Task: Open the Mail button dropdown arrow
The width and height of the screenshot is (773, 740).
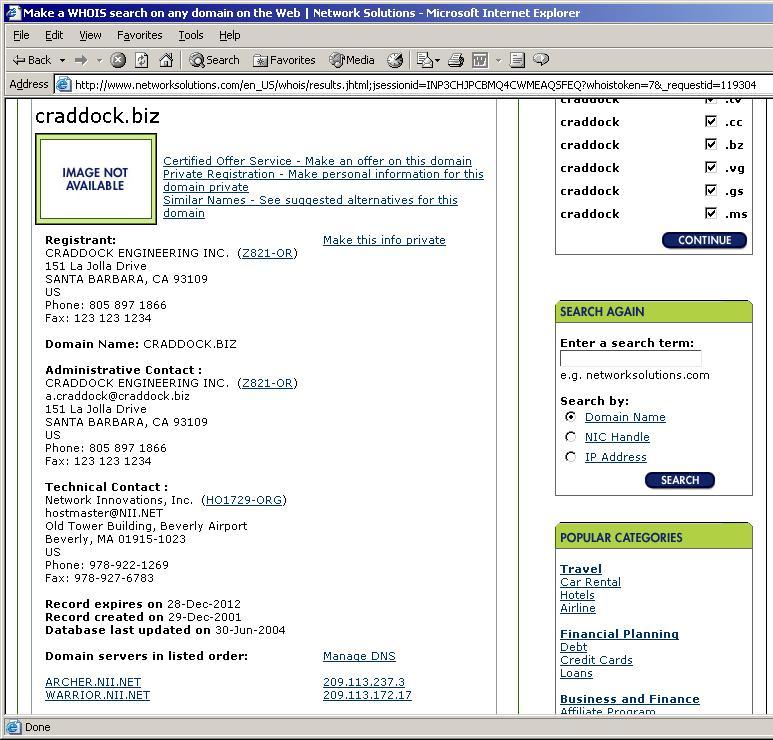Action: (x=437, y=61)
